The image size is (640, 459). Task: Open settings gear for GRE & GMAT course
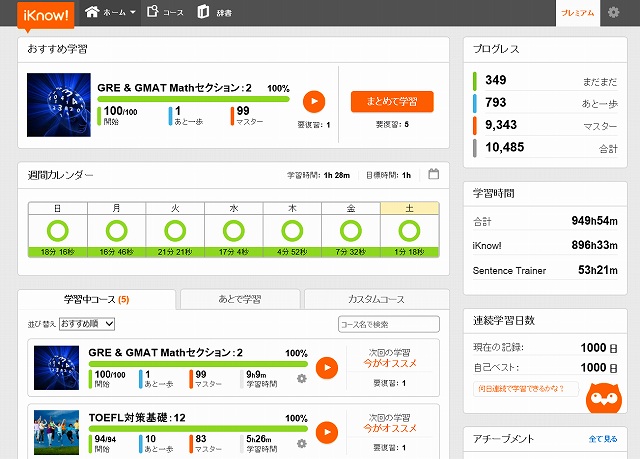[302, 379]
